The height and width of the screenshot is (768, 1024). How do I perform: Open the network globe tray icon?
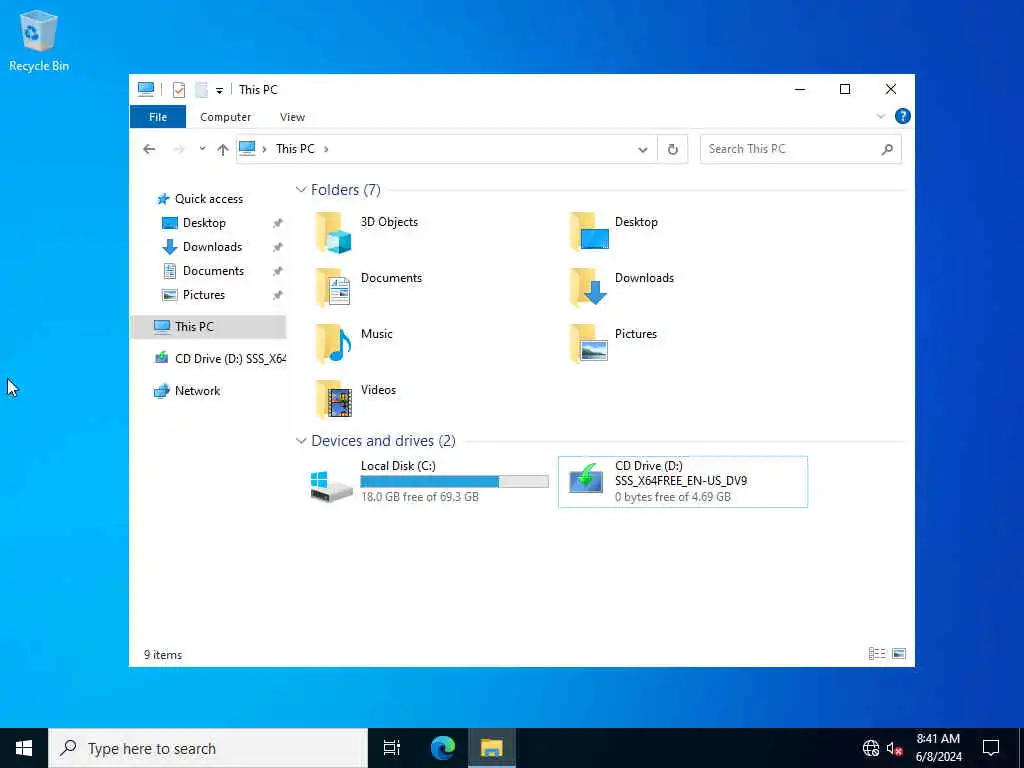coord(871,748)
